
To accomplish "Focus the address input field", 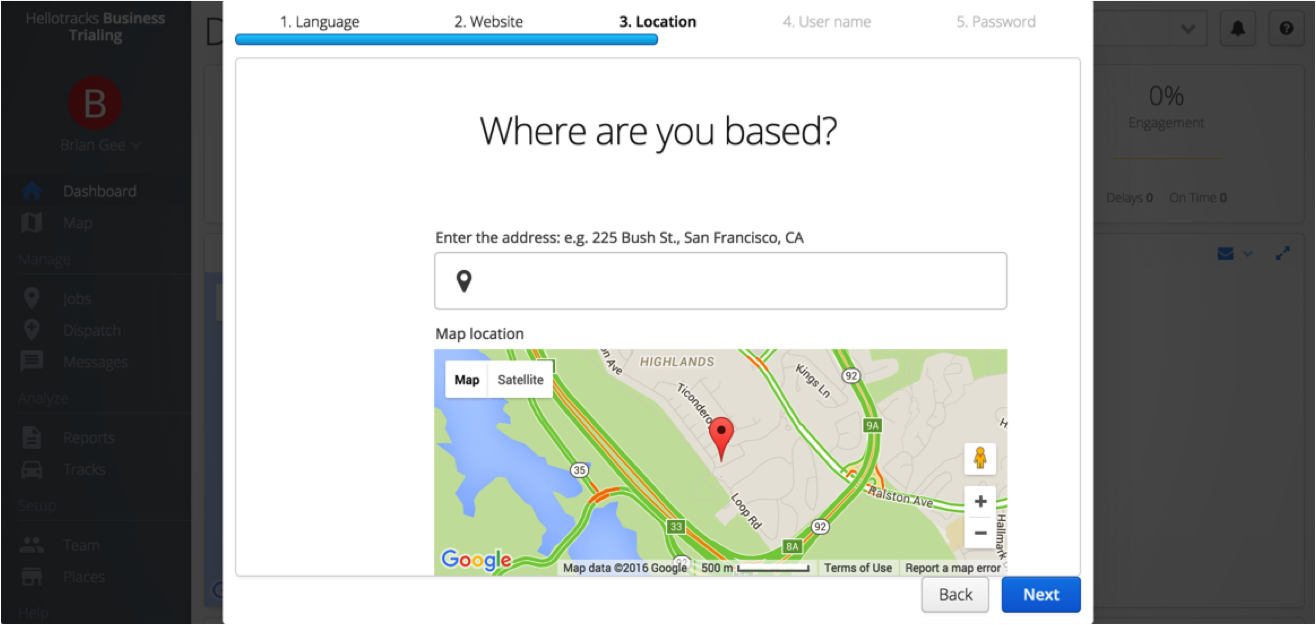I will (720, 281).
